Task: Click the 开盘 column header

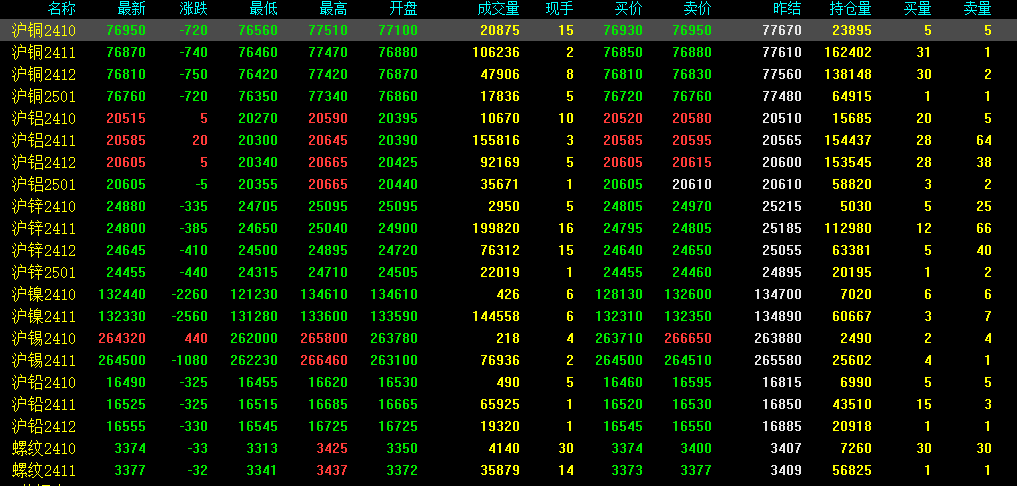Action: tap(403, 8)
